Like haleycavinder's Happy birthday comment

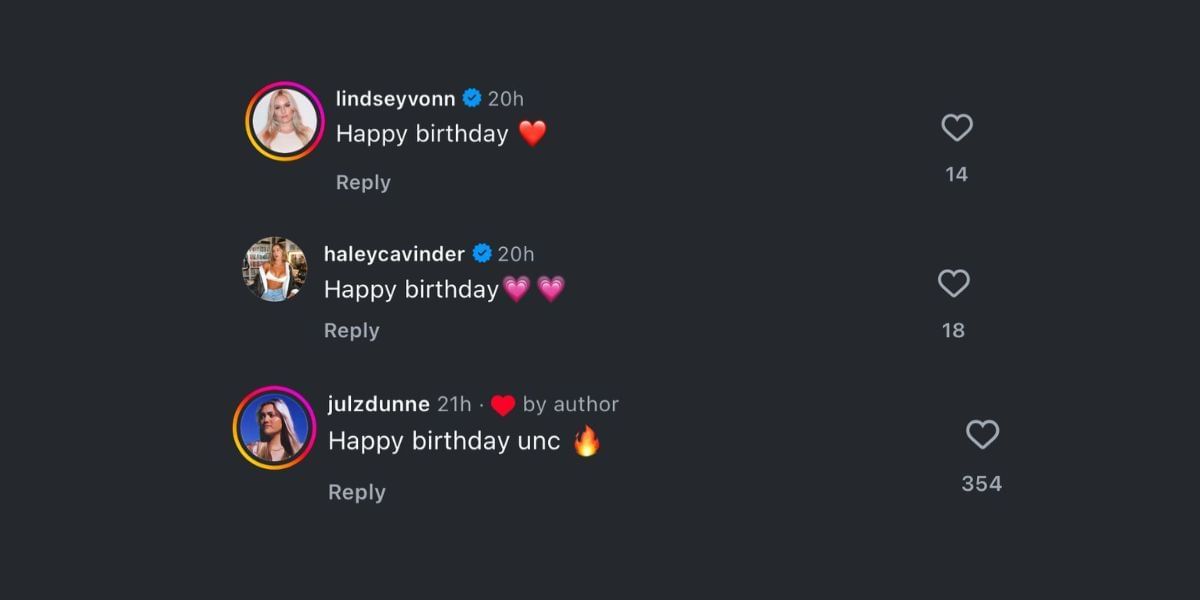click(x=953, y=284)
